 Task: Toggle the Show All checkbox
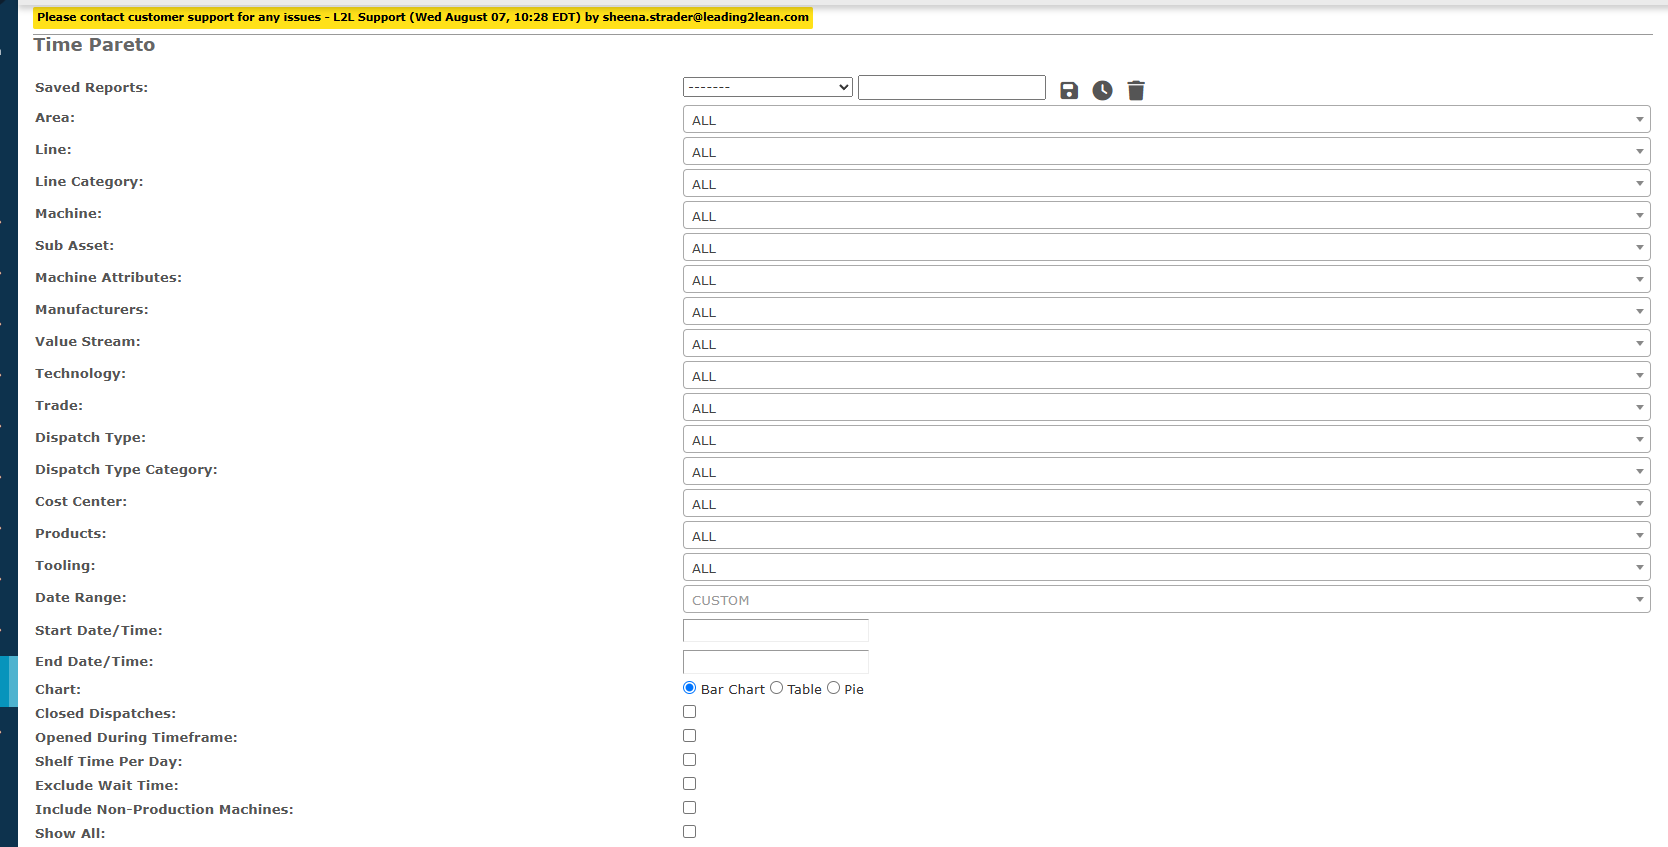point(689,832)
